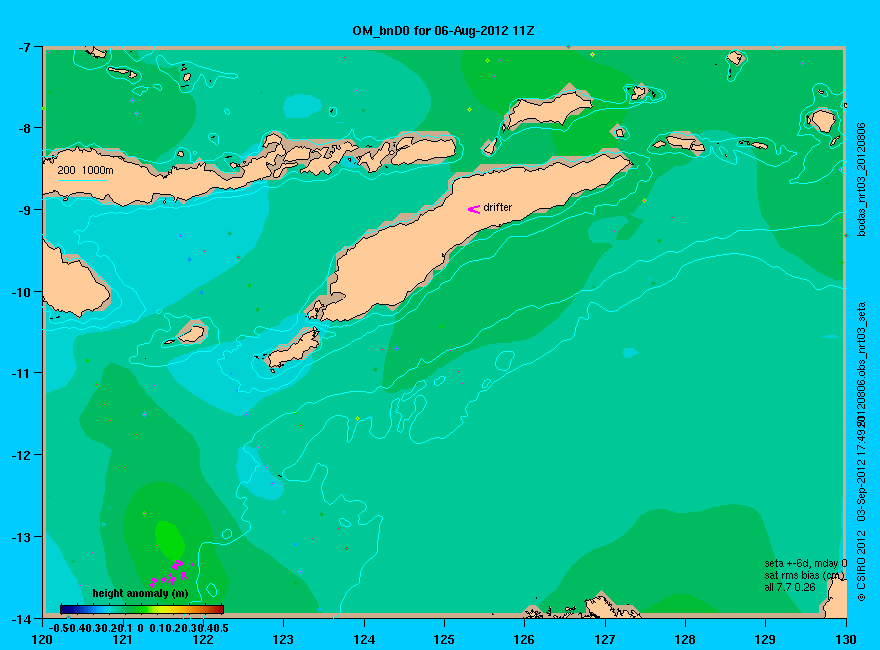Select the magenta arrow marker beside 'drifter'
Image resolution: width=880 pixels, height=650 pixels.
[x=474, y=209]
